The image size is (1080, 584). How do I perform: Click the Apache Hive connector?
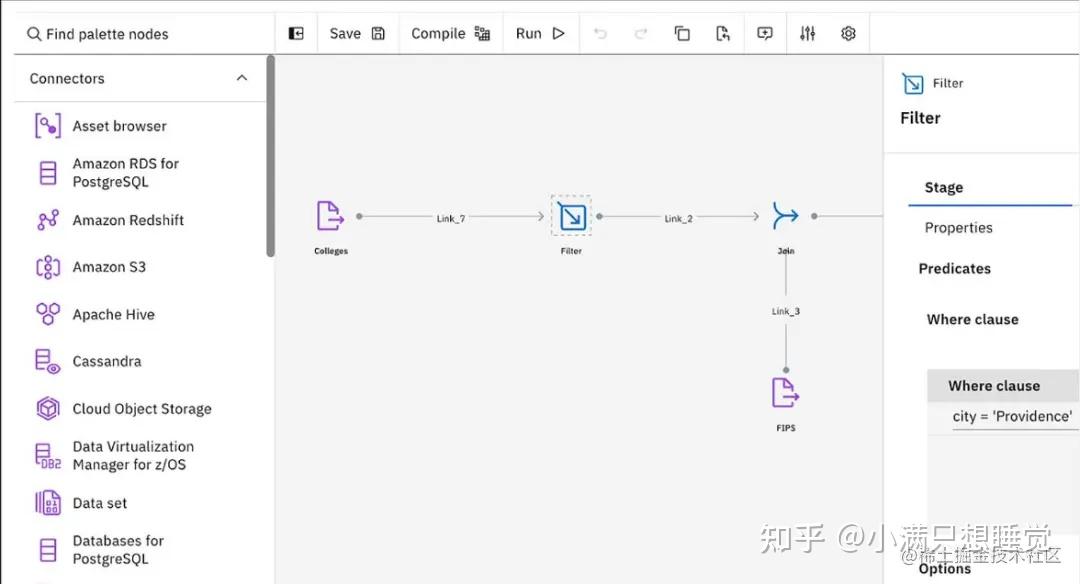(113, 314)
